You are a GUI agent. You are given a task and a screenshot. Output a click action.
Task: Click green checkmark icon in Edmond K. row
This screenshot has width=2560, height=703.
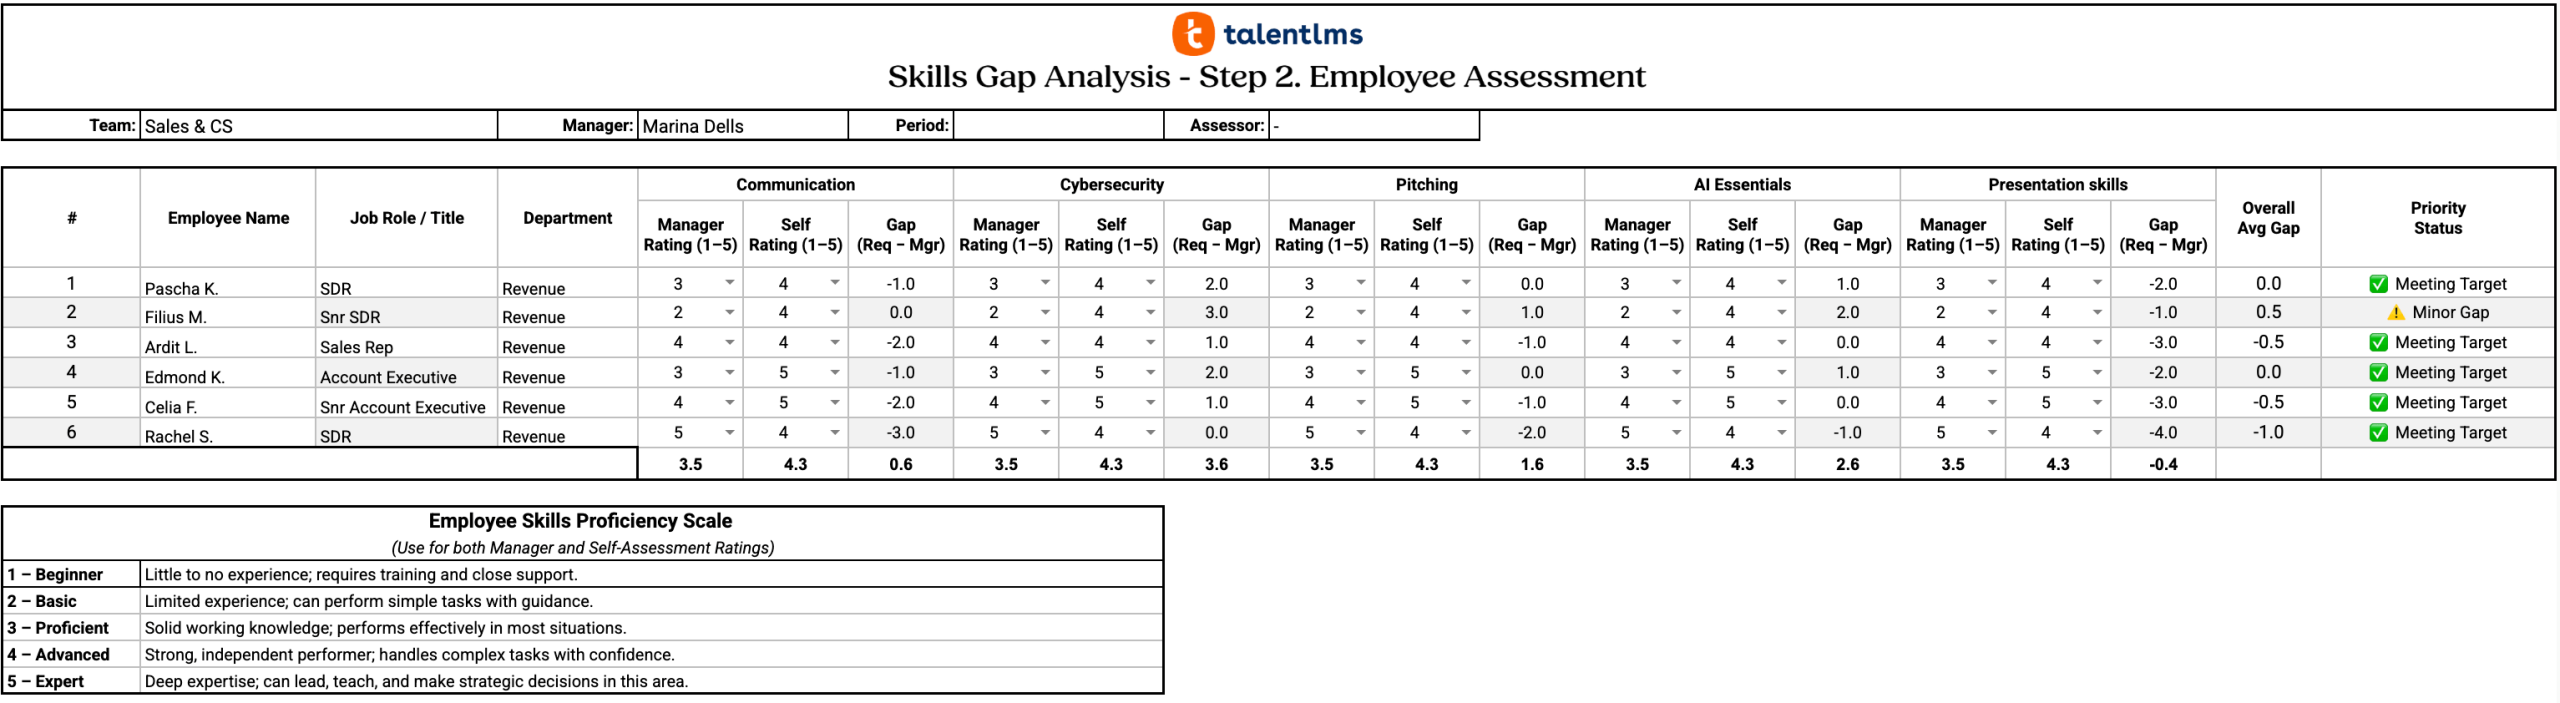[2378, 373]
